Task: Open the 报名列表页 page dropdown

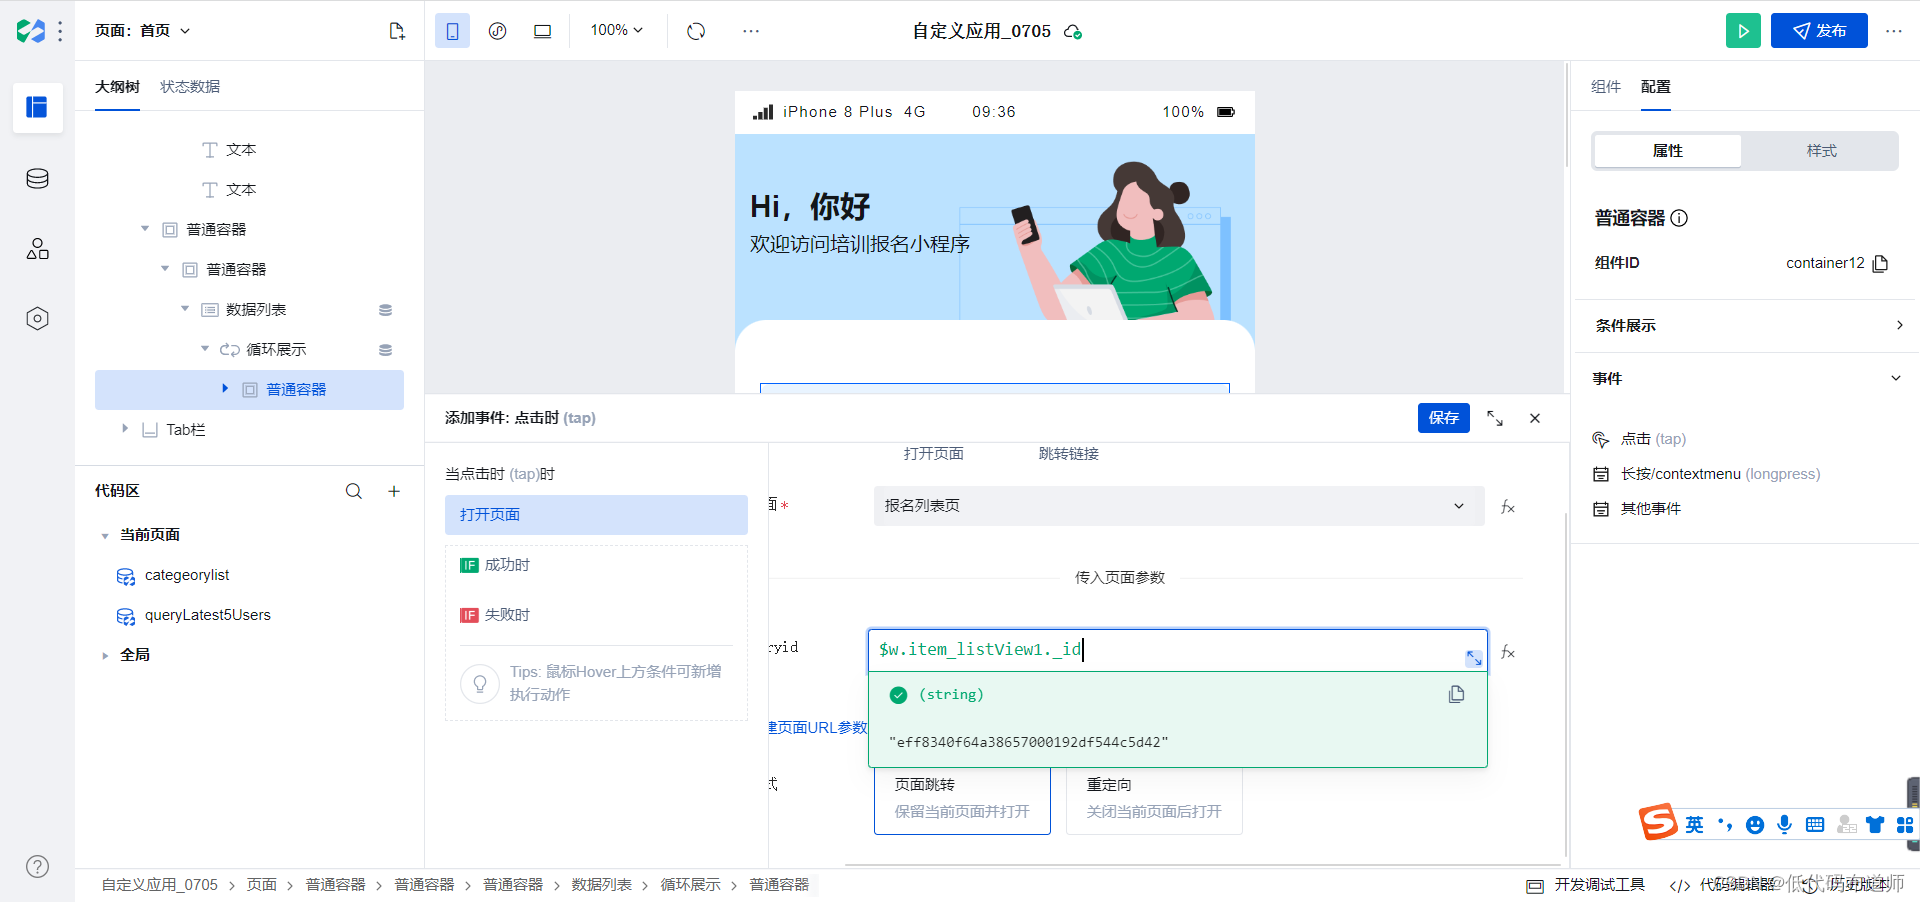Action: tap(1179, 506)
